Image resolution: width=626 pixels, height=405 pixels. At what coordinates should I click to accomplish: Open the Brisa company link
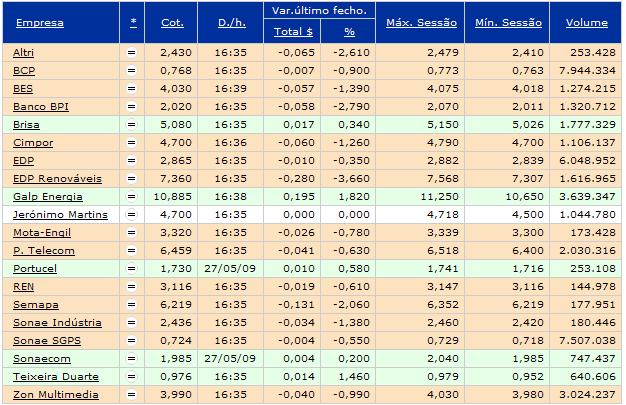(x=26, y=125)
